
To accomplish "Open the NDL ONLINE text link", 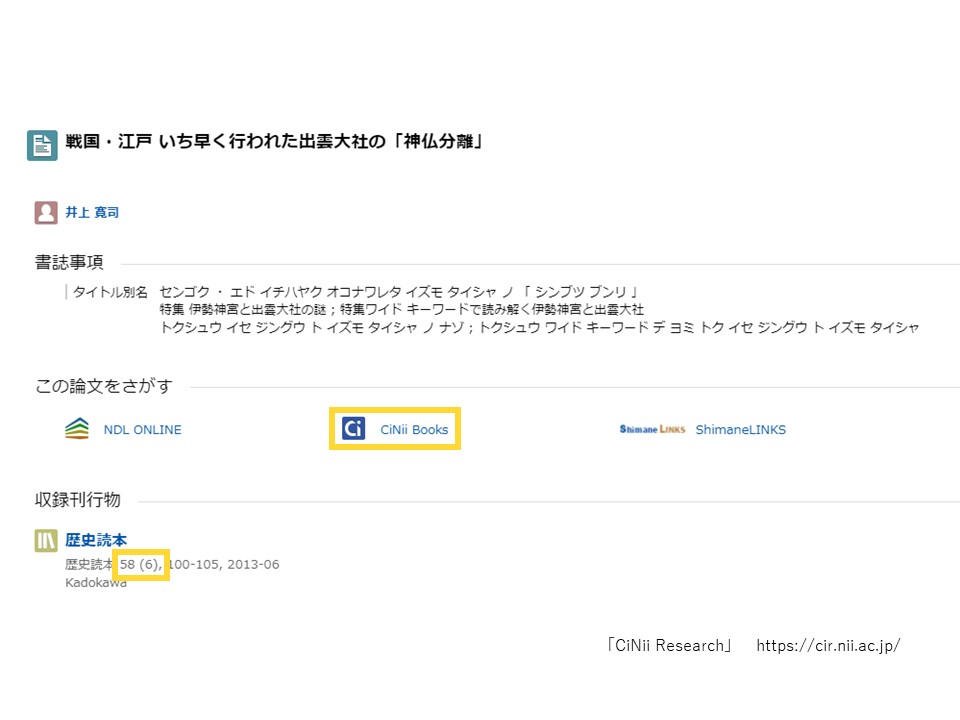I will pos(142,430).
